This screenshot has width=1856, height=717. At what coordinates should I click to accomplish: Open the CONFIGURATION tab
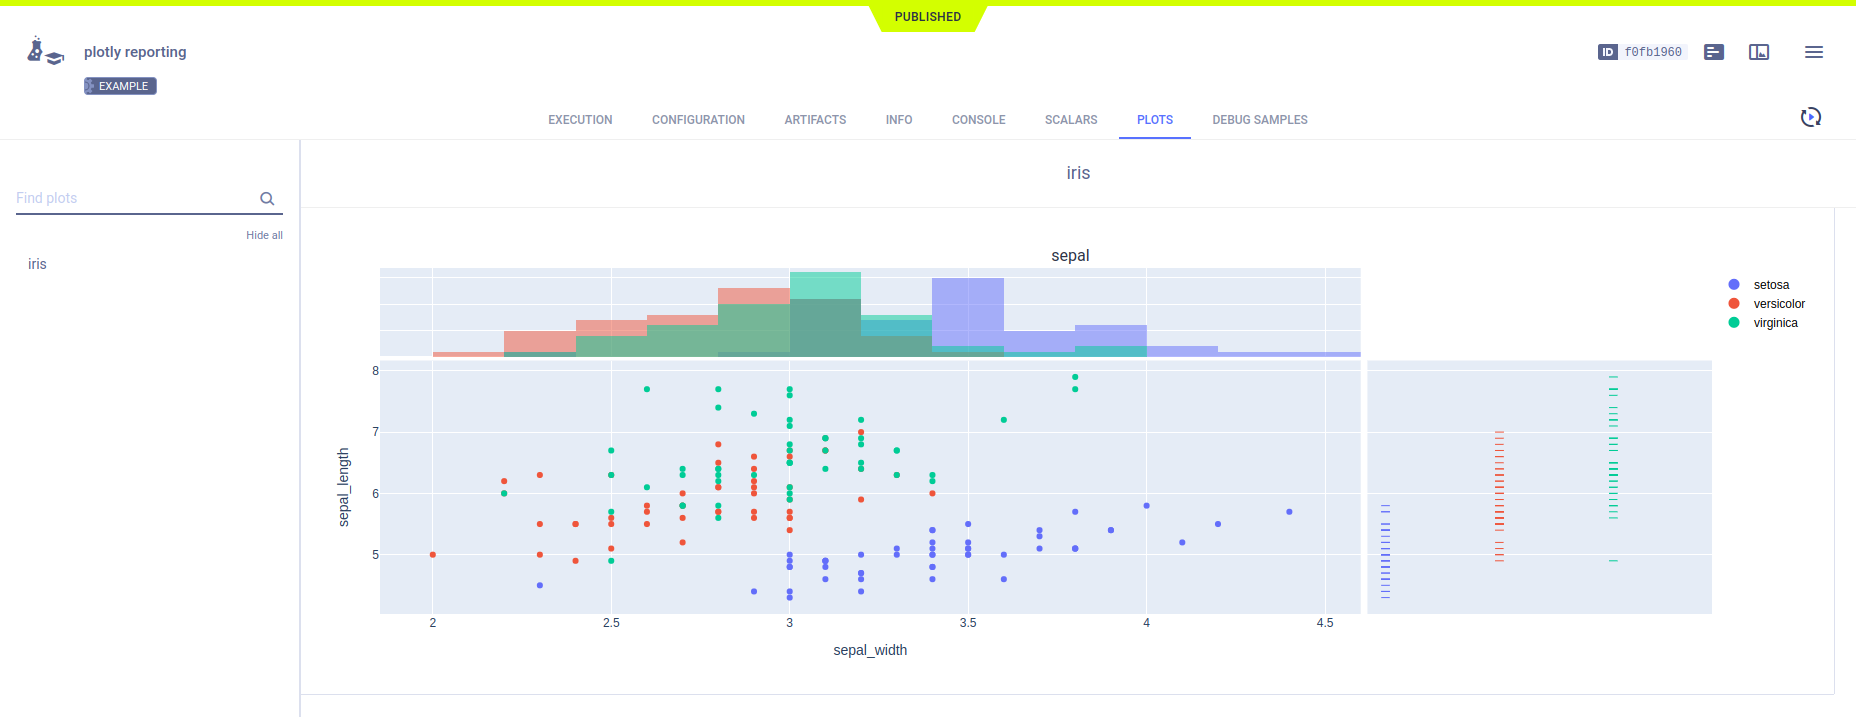698,120
